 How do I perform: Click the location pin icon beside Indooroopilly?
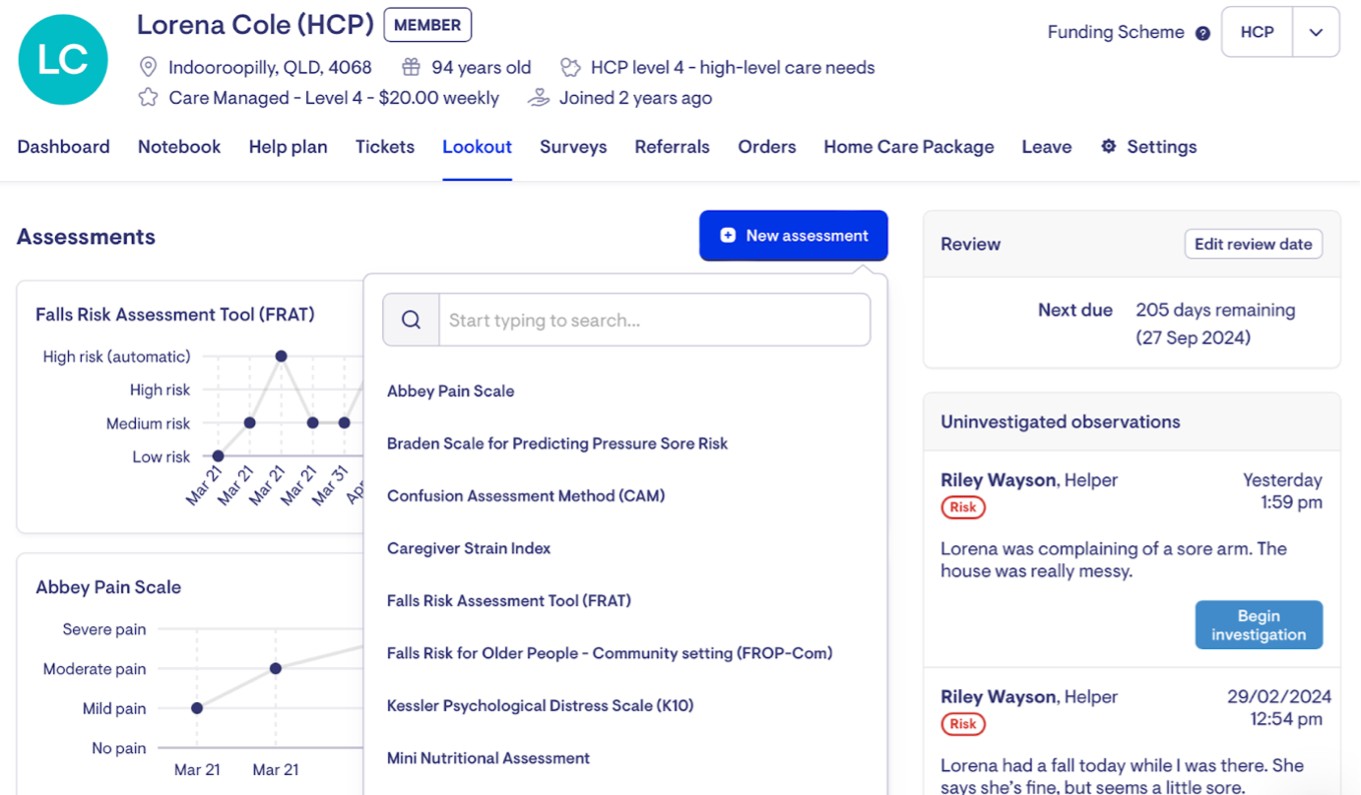[148, 68]
